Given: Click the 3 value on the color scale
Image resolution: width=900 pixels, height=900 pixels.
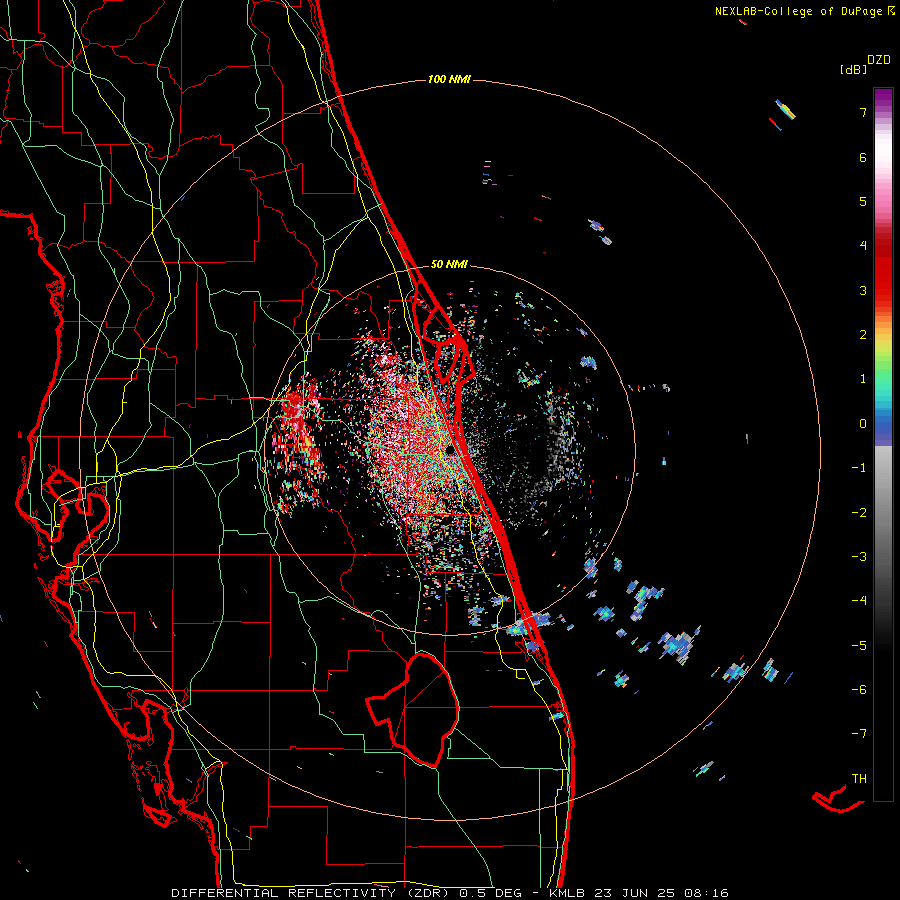Looking at the screenshot, I should point(863,290).
